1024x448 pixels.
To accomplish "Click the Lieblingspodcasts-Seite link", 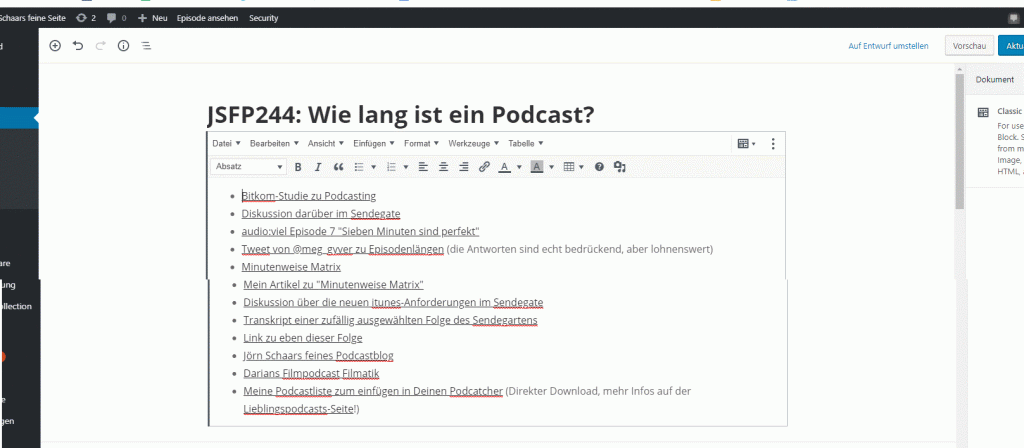I will pyautogui.click(x=299, y=409).
